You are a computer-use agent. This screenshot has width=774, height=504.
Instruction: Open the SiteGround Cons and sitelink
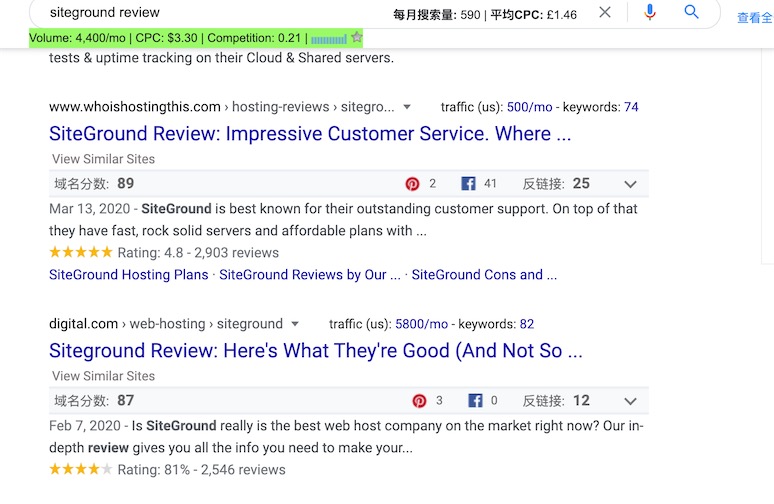[484, 274]
